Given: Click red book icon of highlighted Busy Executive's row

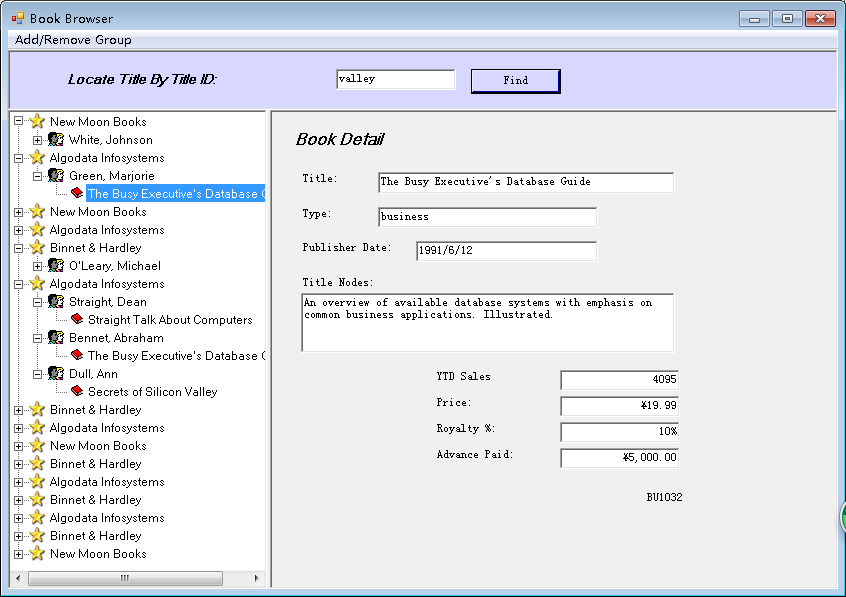Looking at the screenshot, I should [77, 193].
